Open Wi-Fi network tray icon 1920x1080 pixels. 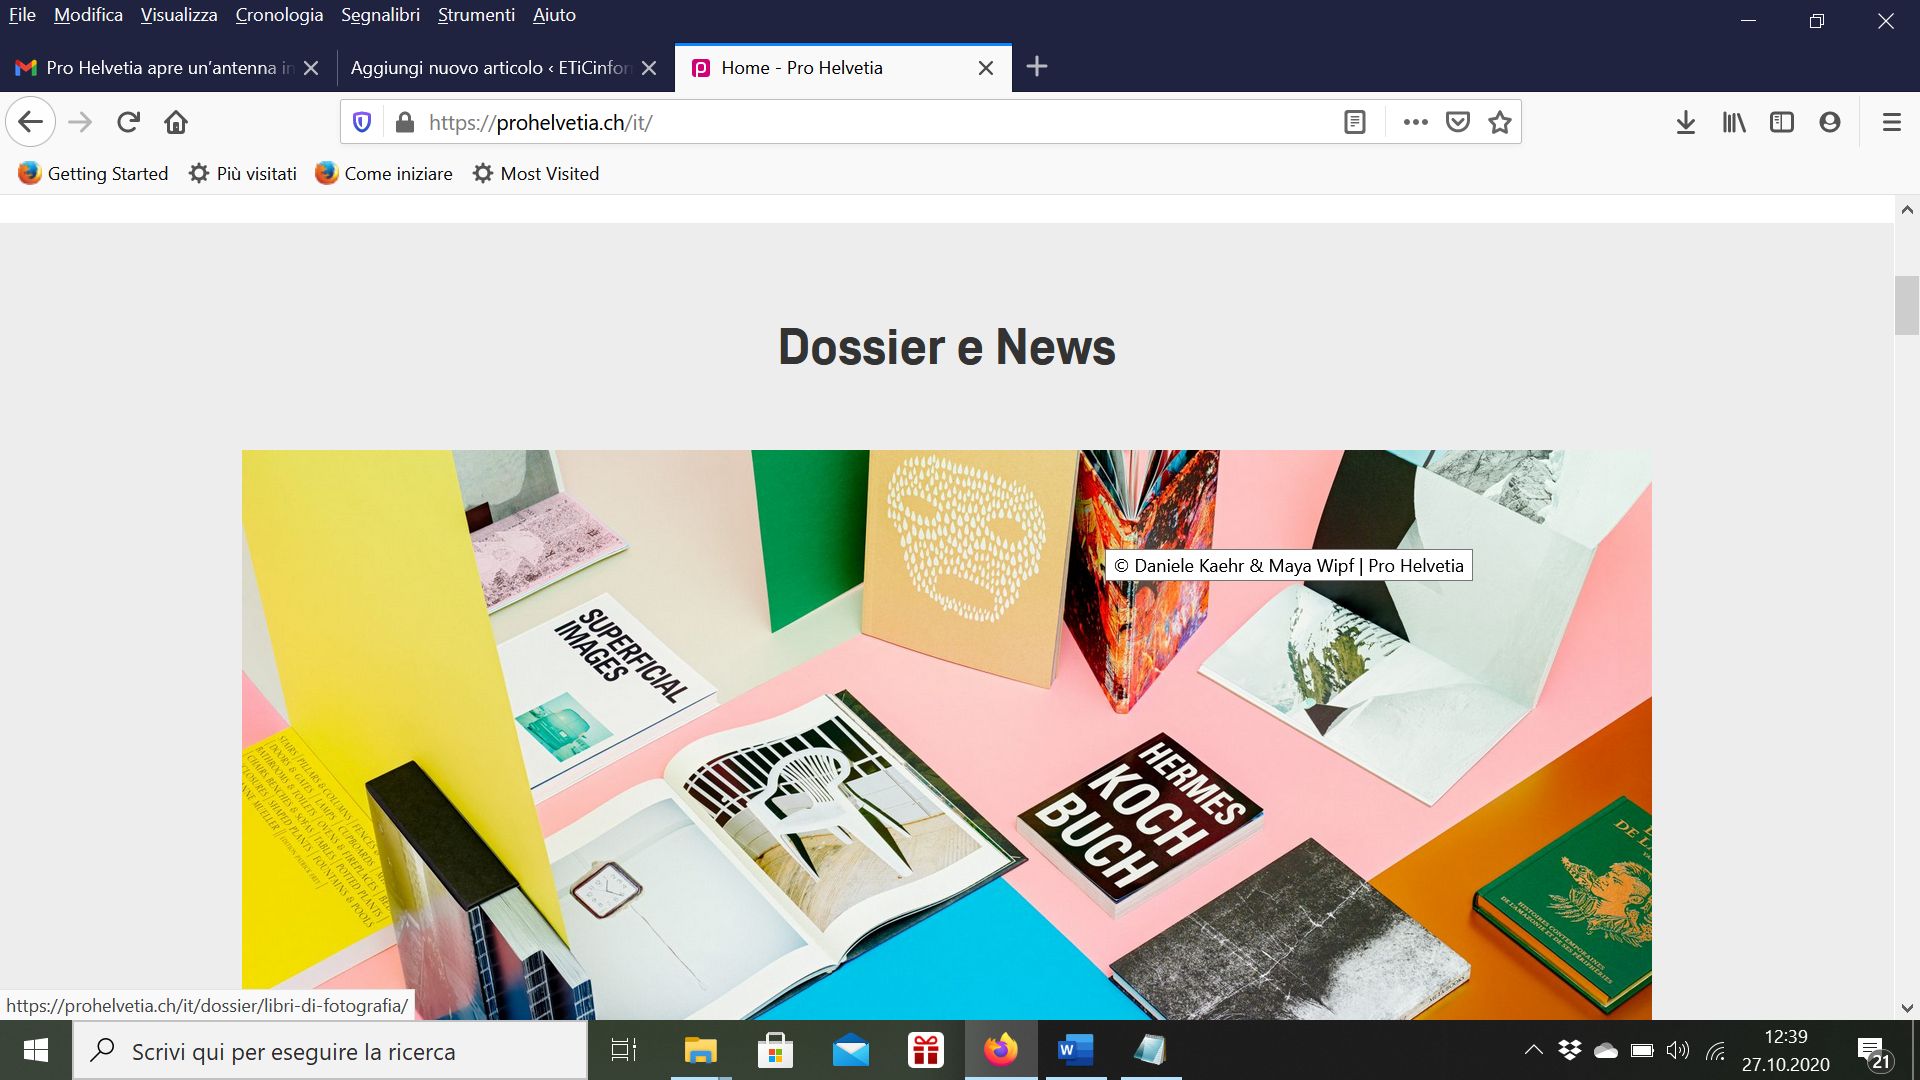tap(1715, 1050)
